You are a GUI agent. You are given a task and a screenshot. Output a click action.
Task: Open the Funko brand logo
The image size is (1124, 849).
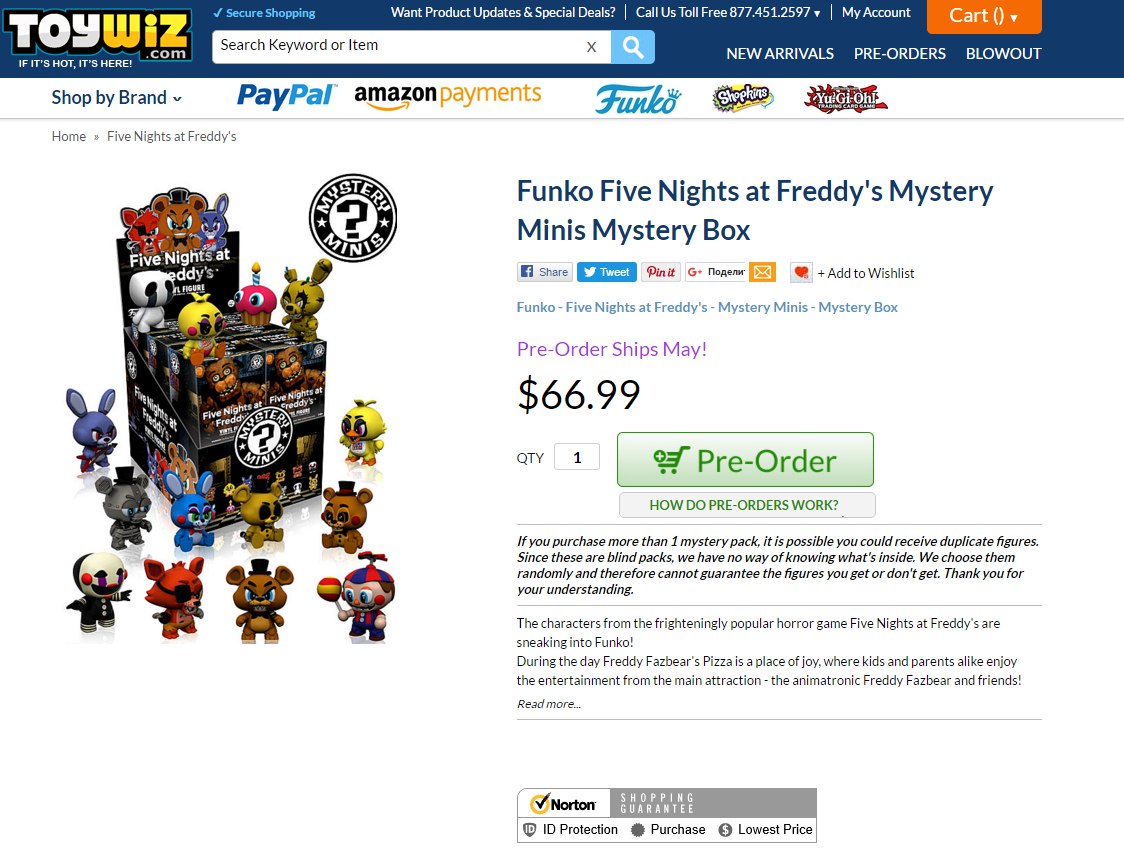pos(637,98)
